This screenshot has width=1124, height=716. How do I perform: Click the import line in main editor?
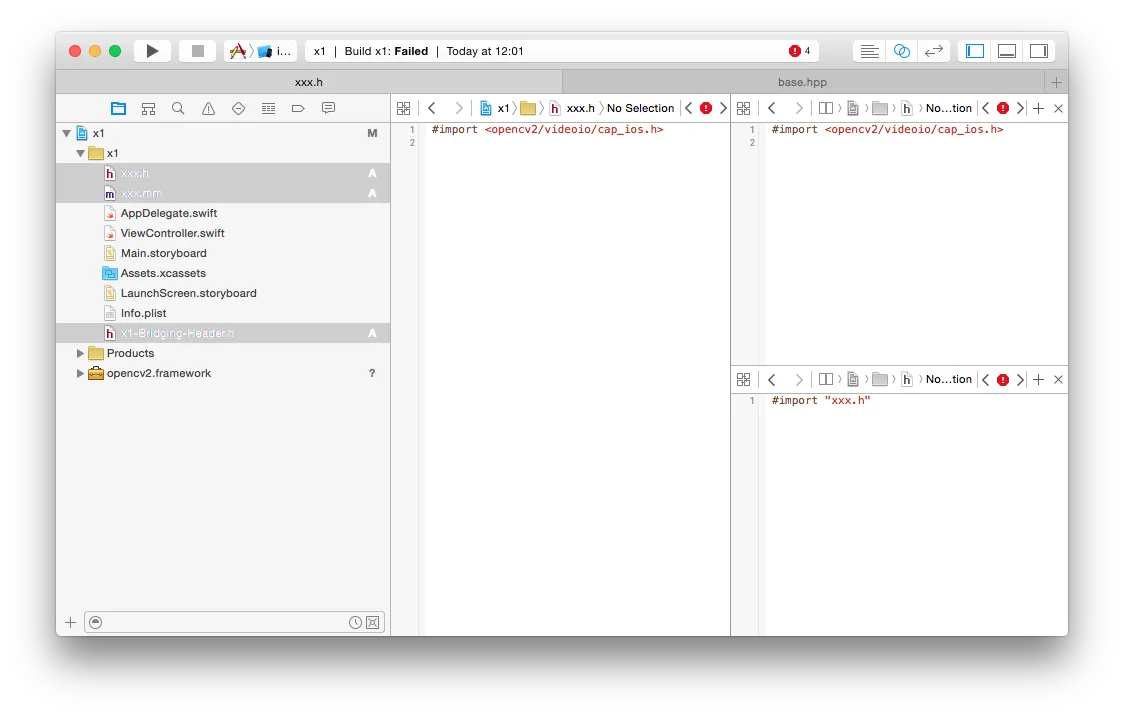[x=548, y=130]
